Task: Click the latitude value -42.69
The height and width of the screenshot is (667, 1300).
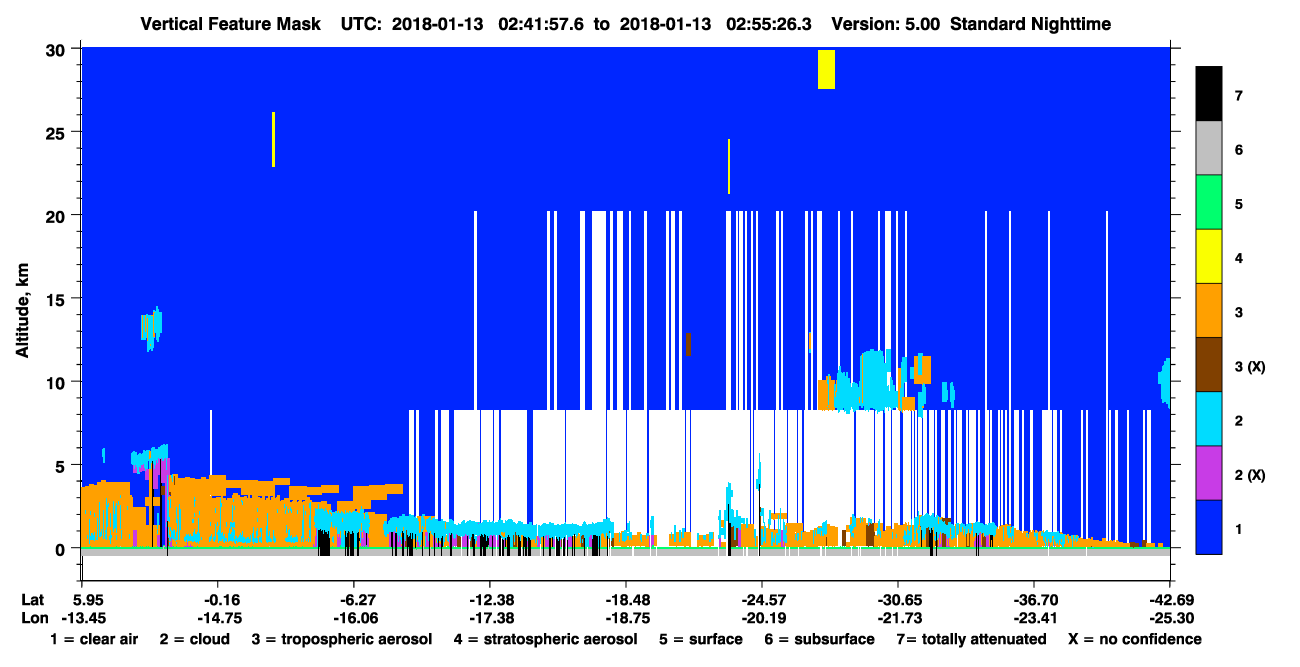Action: tap(1170, 600)
